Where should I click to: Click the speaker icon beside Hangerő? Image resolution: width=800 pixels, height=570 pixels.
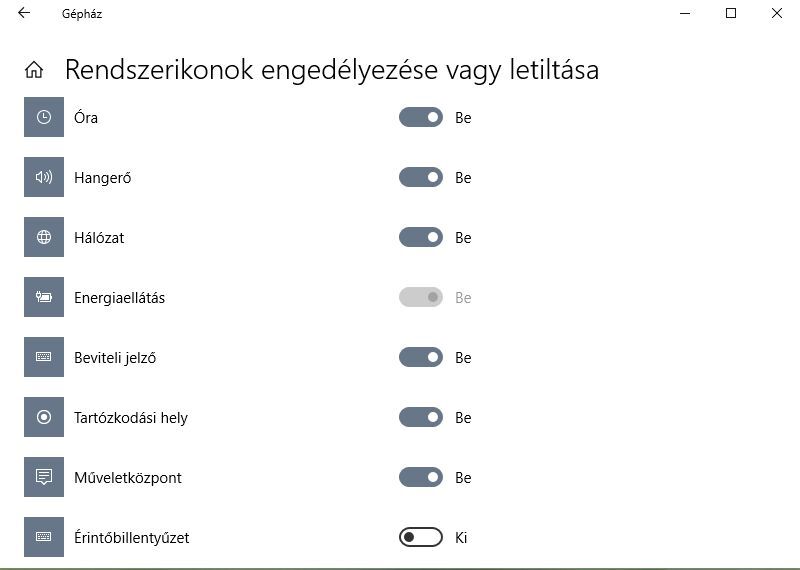pos(44,178)
